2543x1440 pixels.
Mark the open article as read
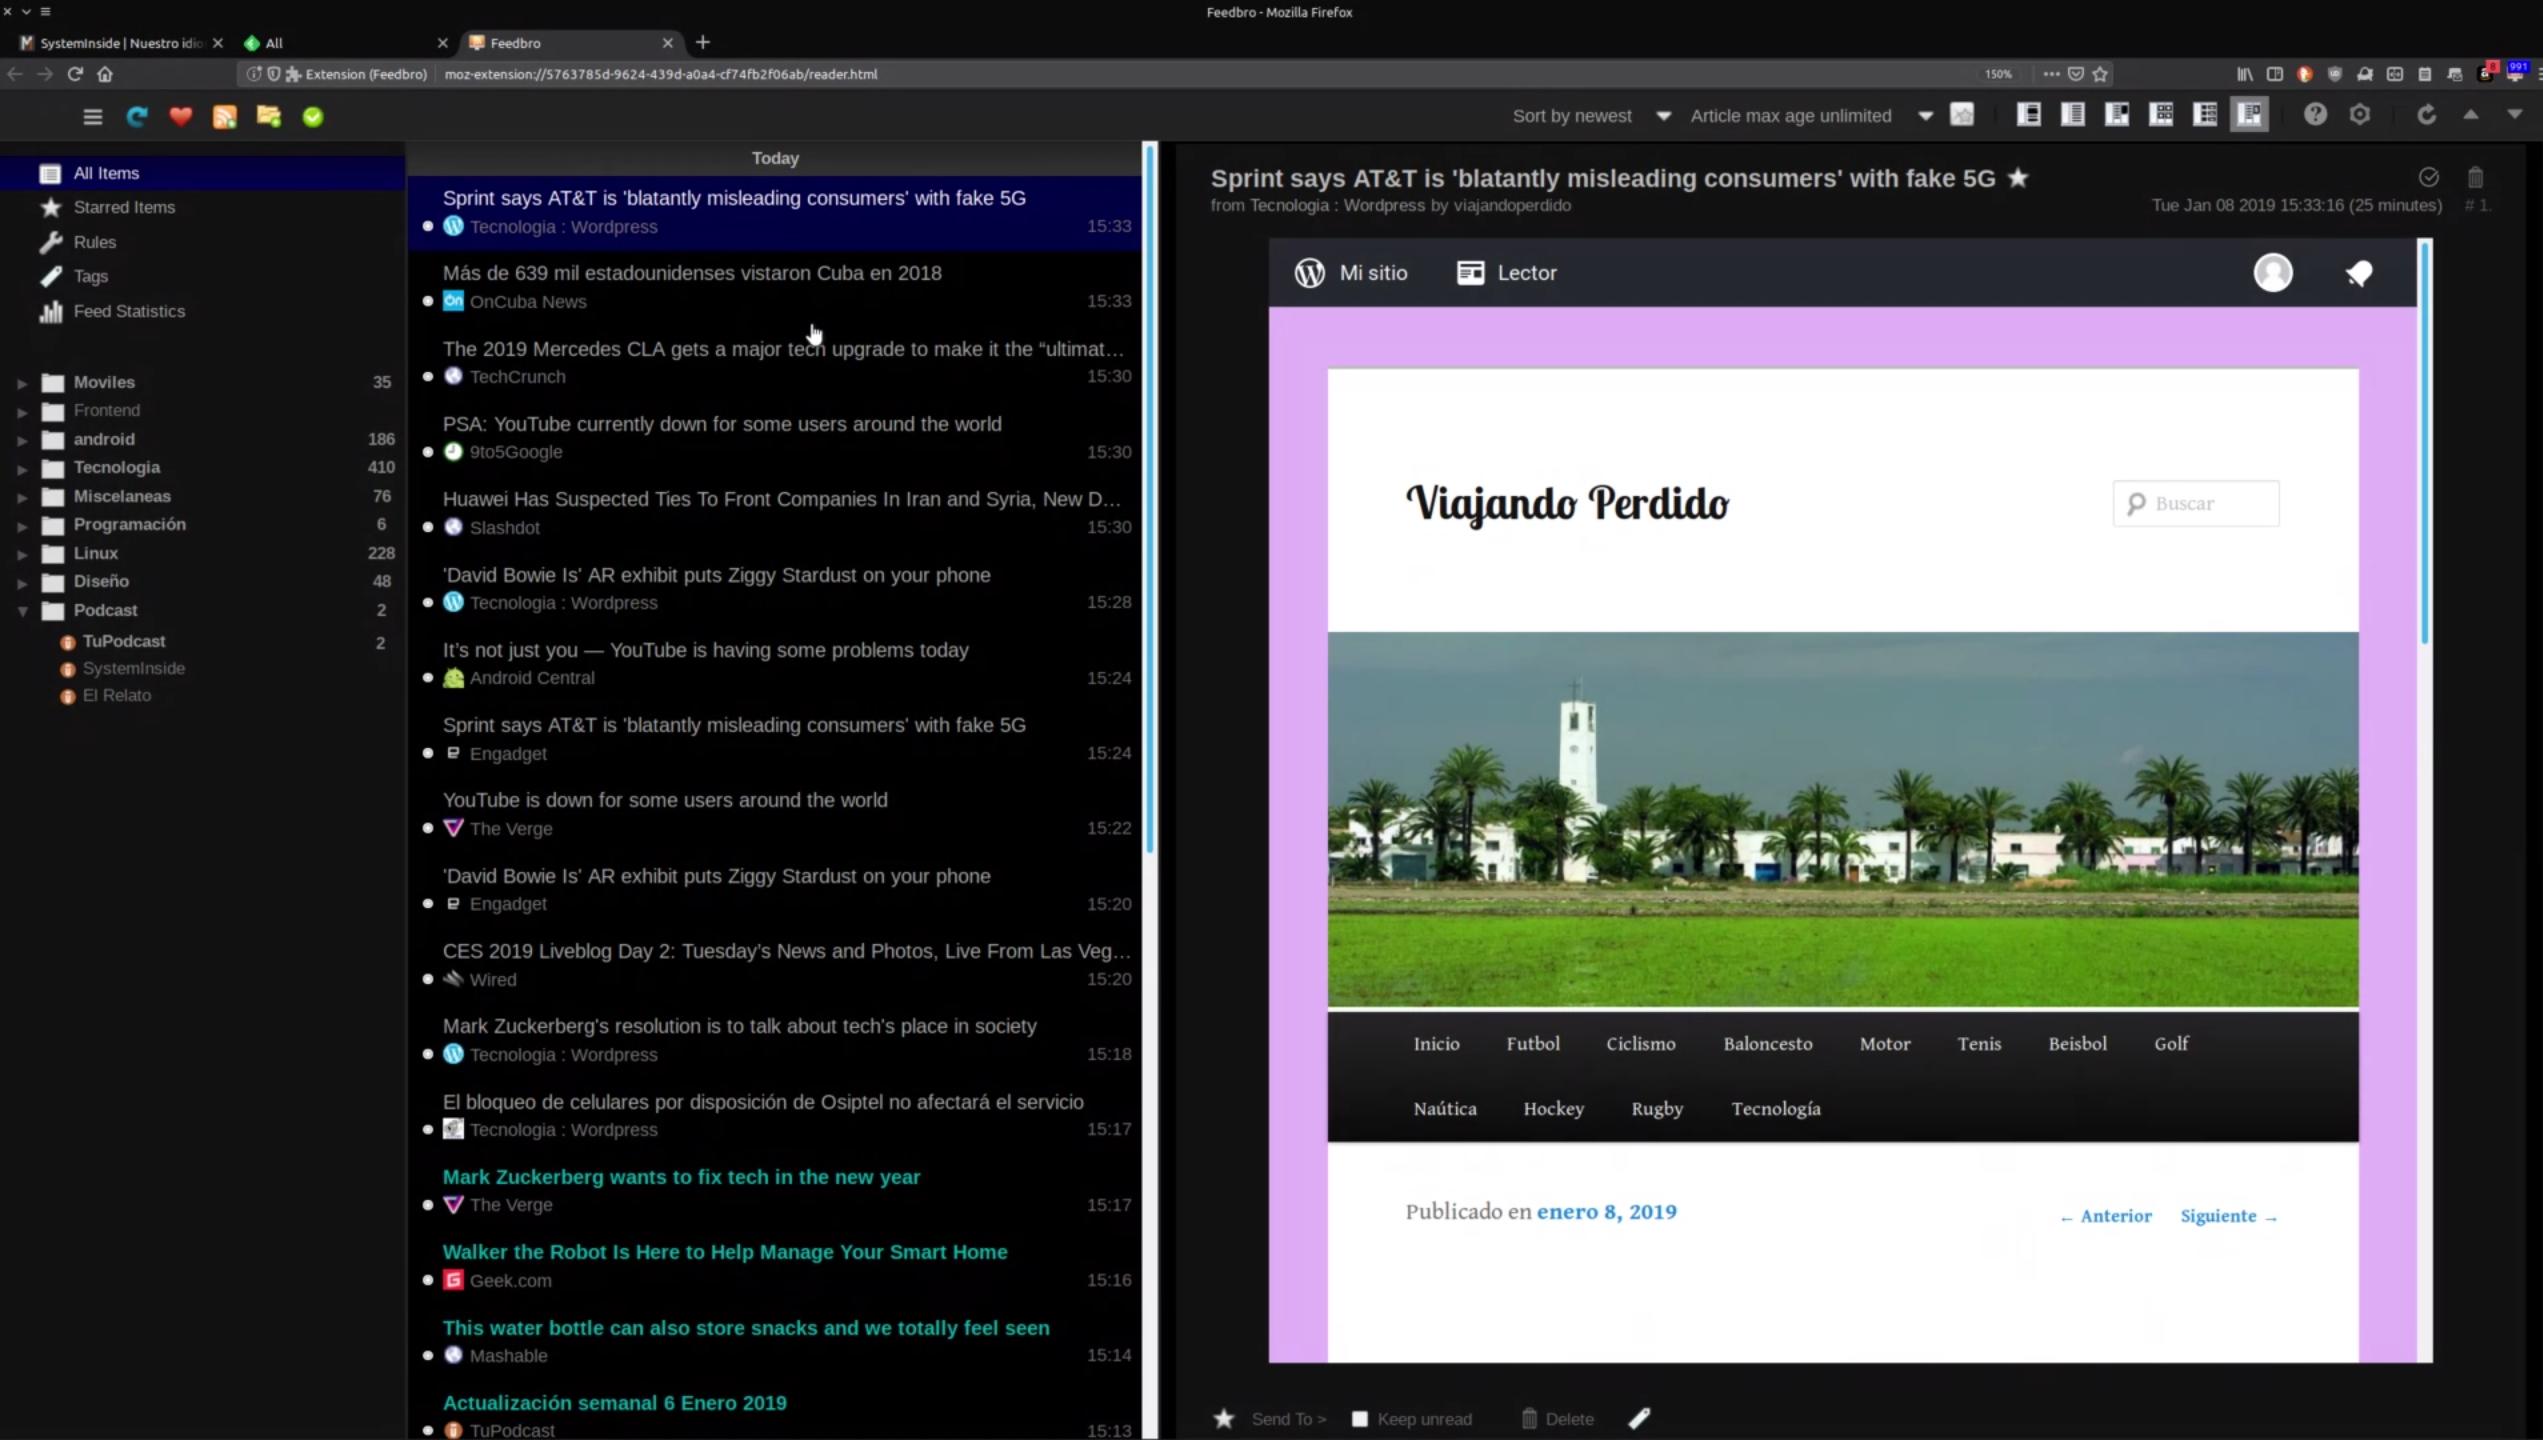click(2428, 177)
